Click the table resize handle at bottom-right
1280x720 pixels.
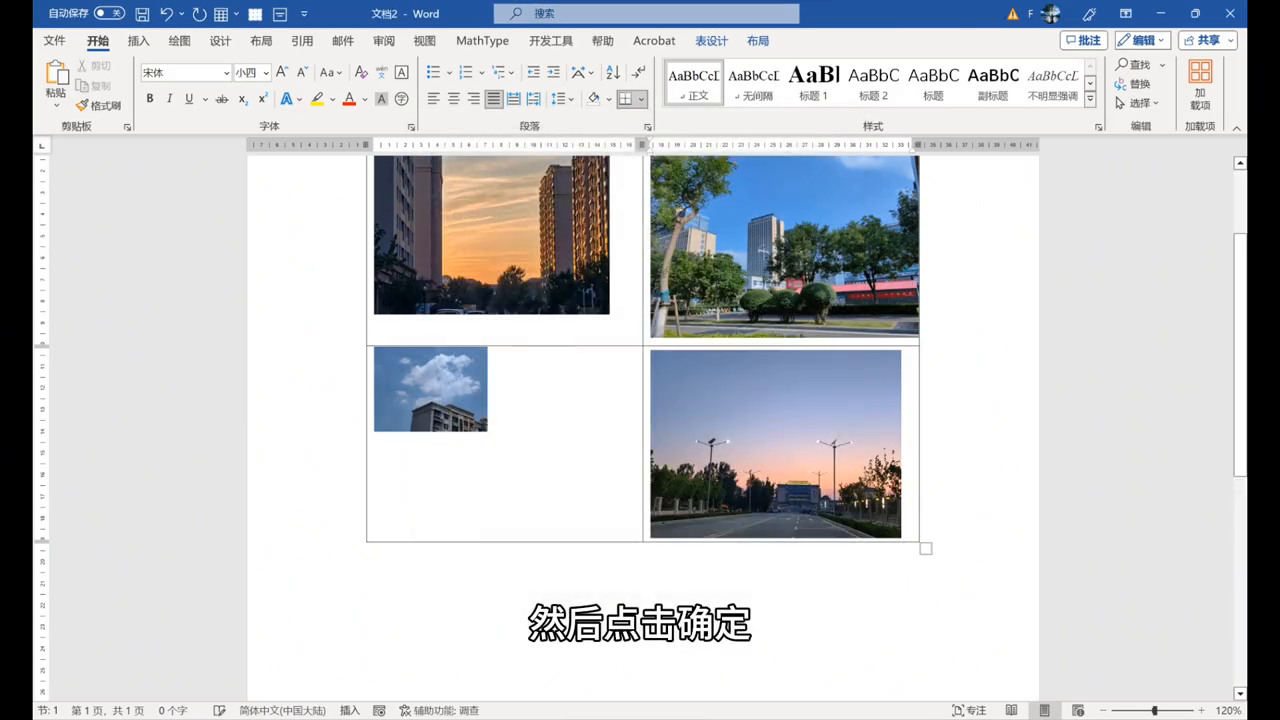click(x=926, y=548)
